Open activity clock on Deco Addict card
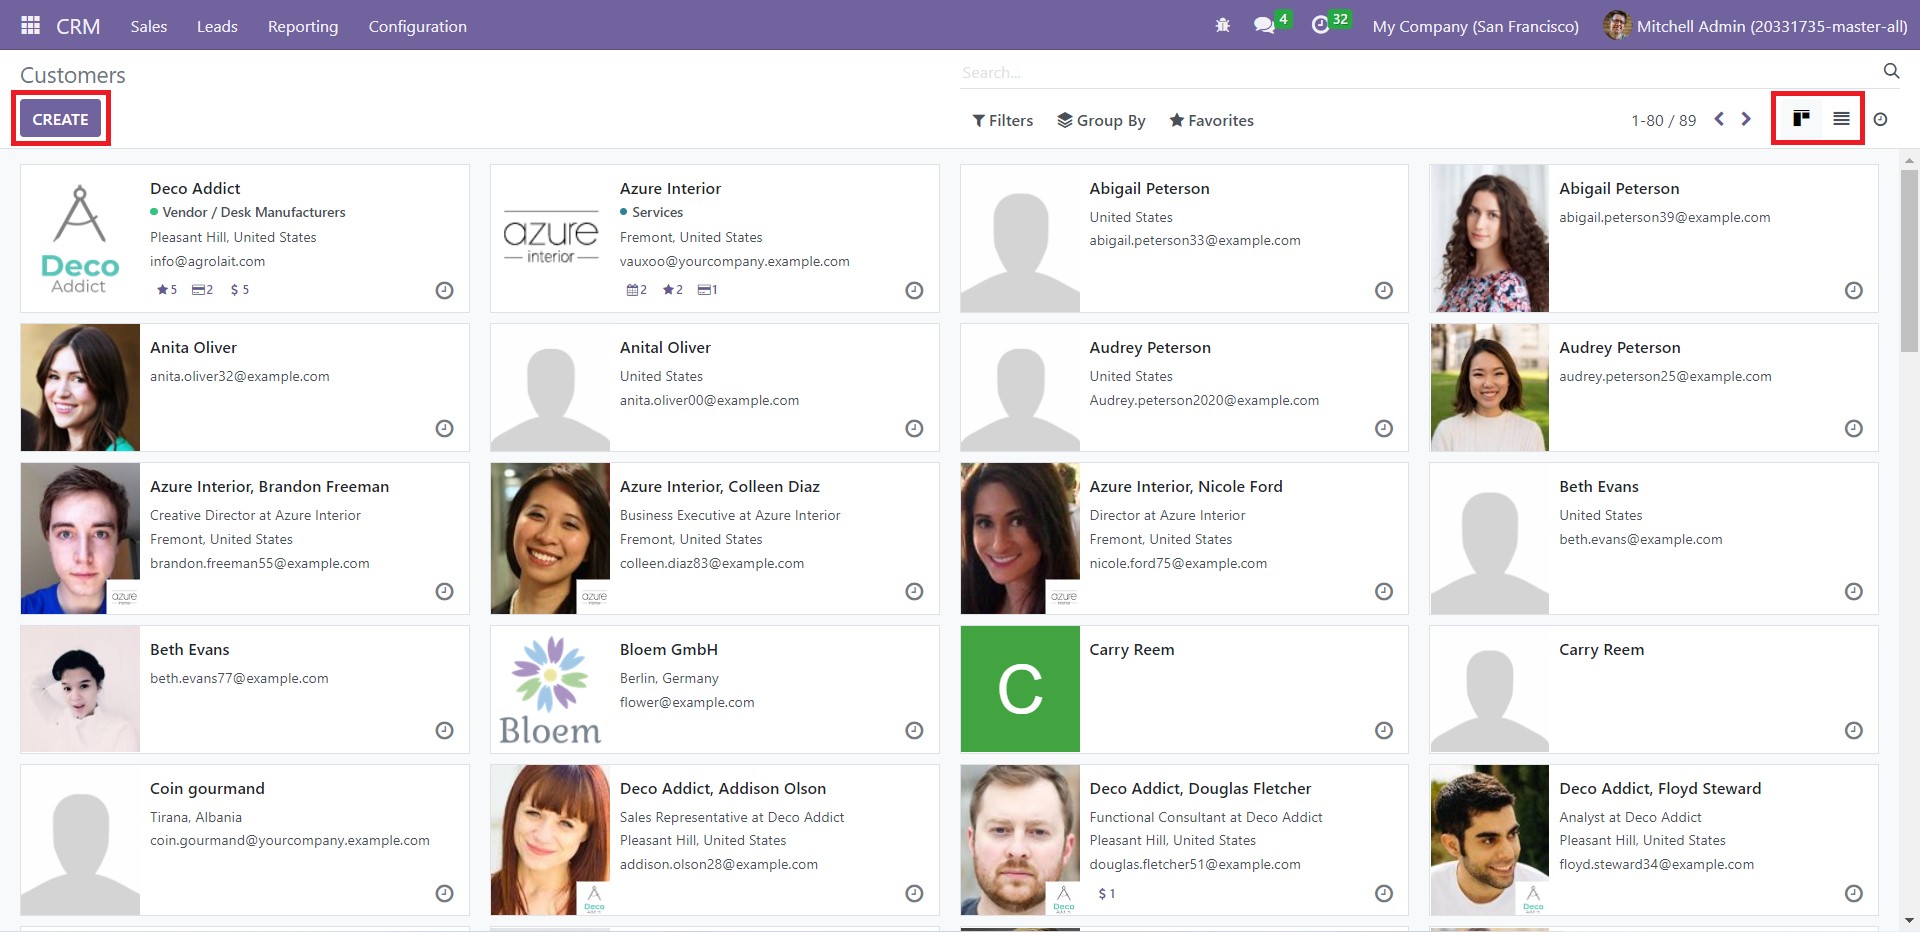1920x932 pixels. (x=445, y=290)
